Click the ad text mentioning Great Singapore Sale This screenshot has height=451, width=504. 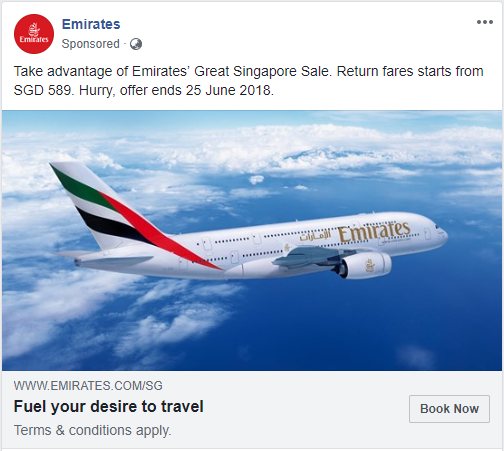coord(248,71)
